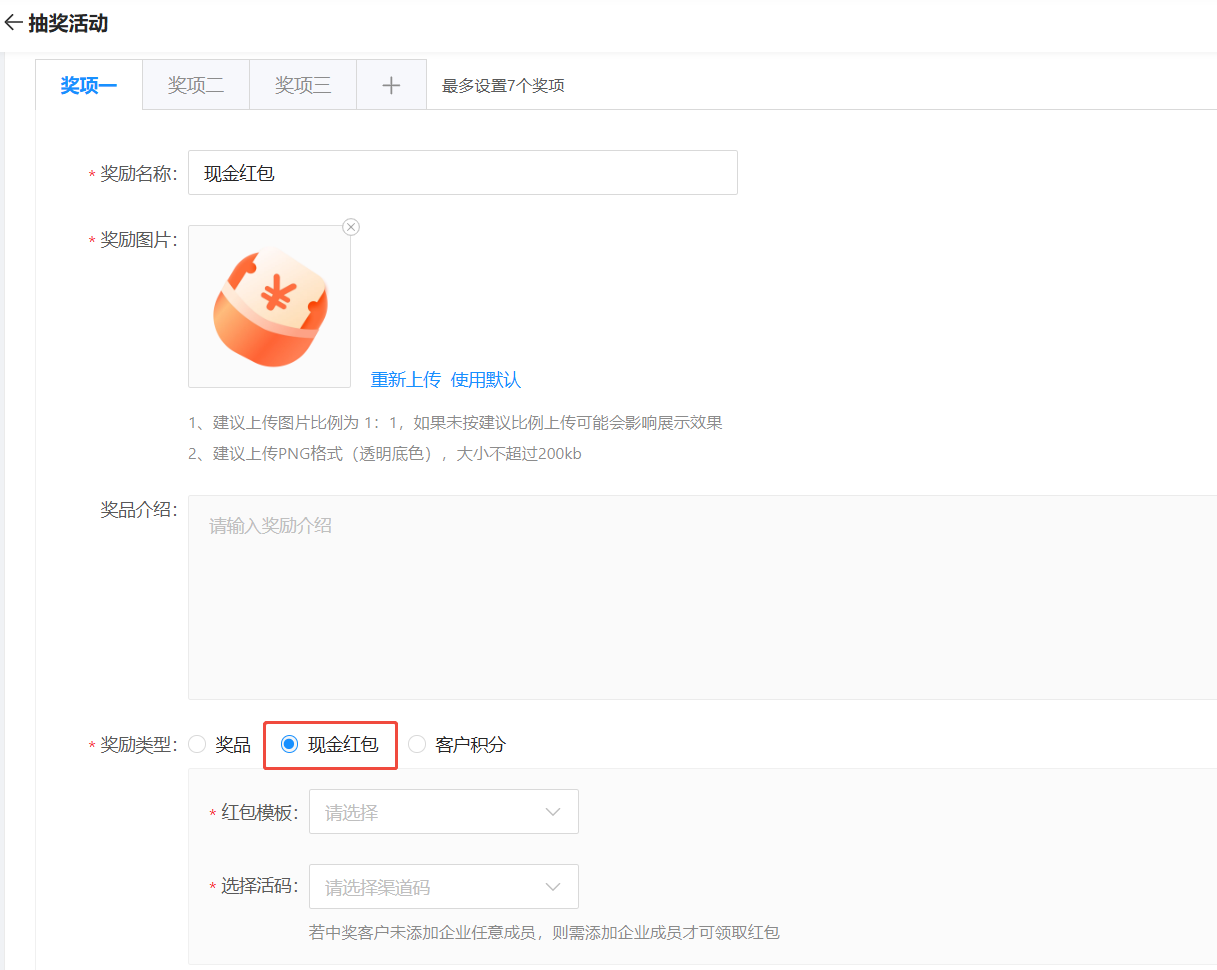The height and width of the screenshot is (970, 1217).
Task: Select the 现金红包 radio option
Action: (290, 744)
